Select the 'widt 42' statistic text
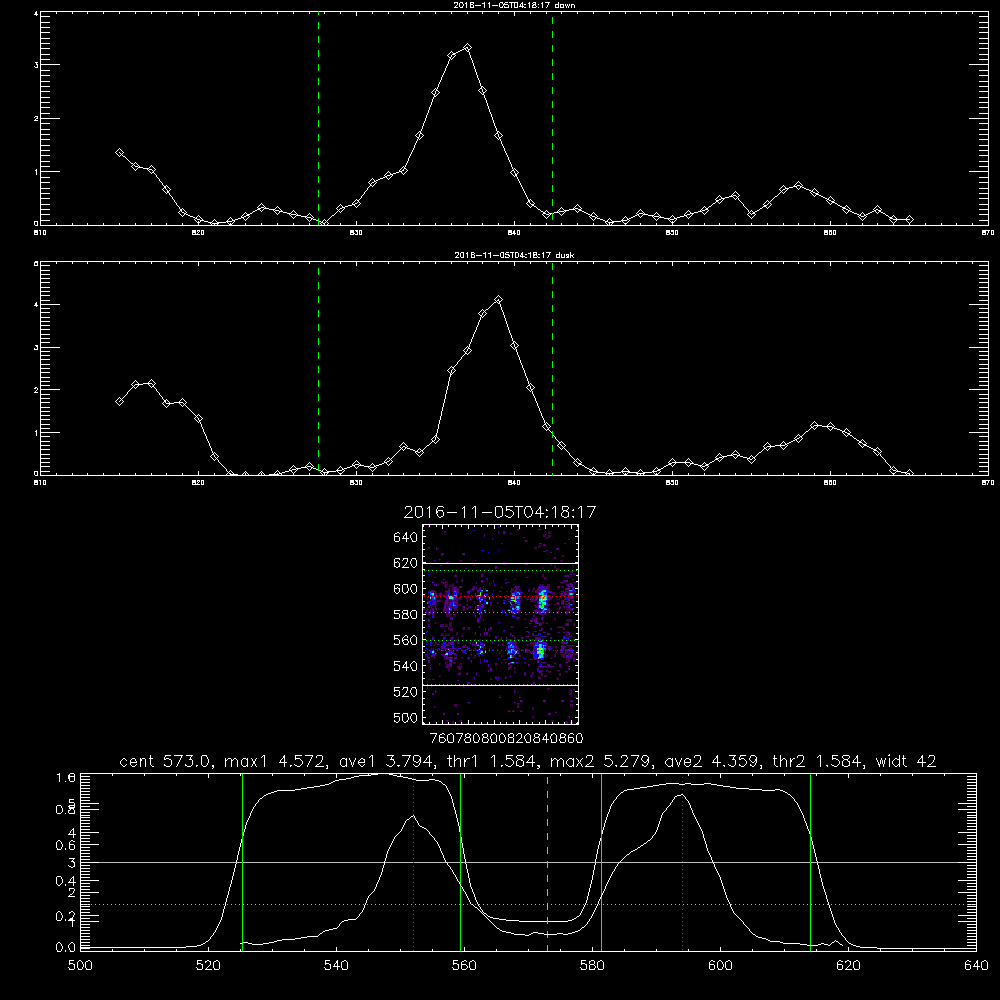Image resolution: width=1000 pixels, height=1000 pixels. coord(906,761)
